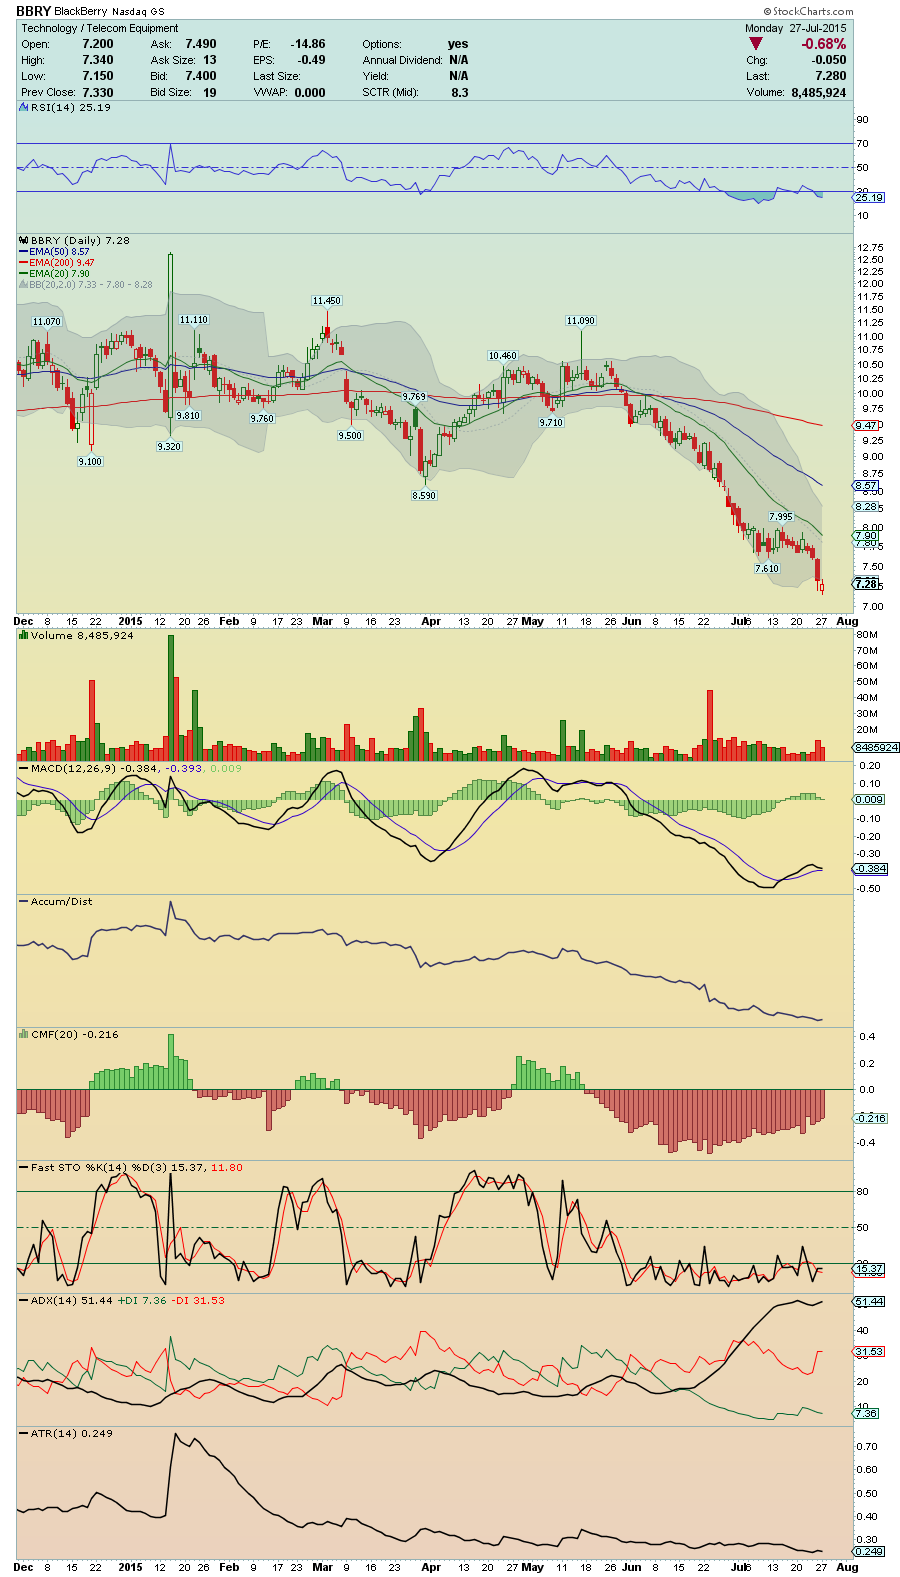
Task: Click the 'ADX(14) 51.44' panel label
Action: pyautogui.click(x=72, y=1300)
